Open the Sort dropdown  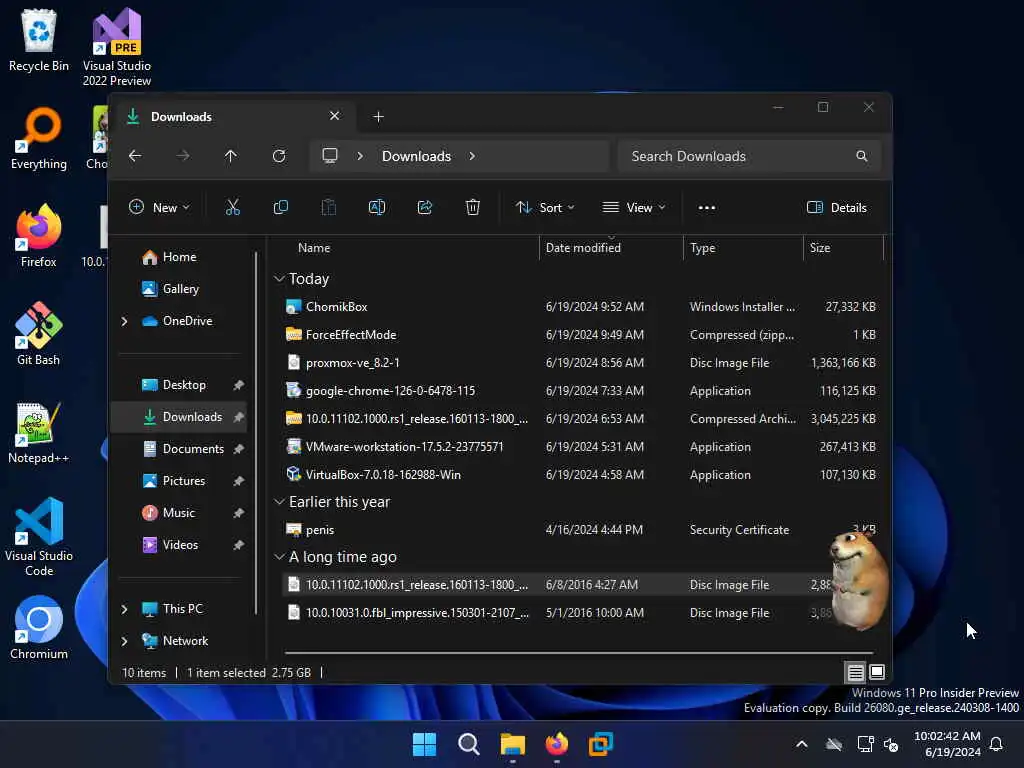coord(545,208)
